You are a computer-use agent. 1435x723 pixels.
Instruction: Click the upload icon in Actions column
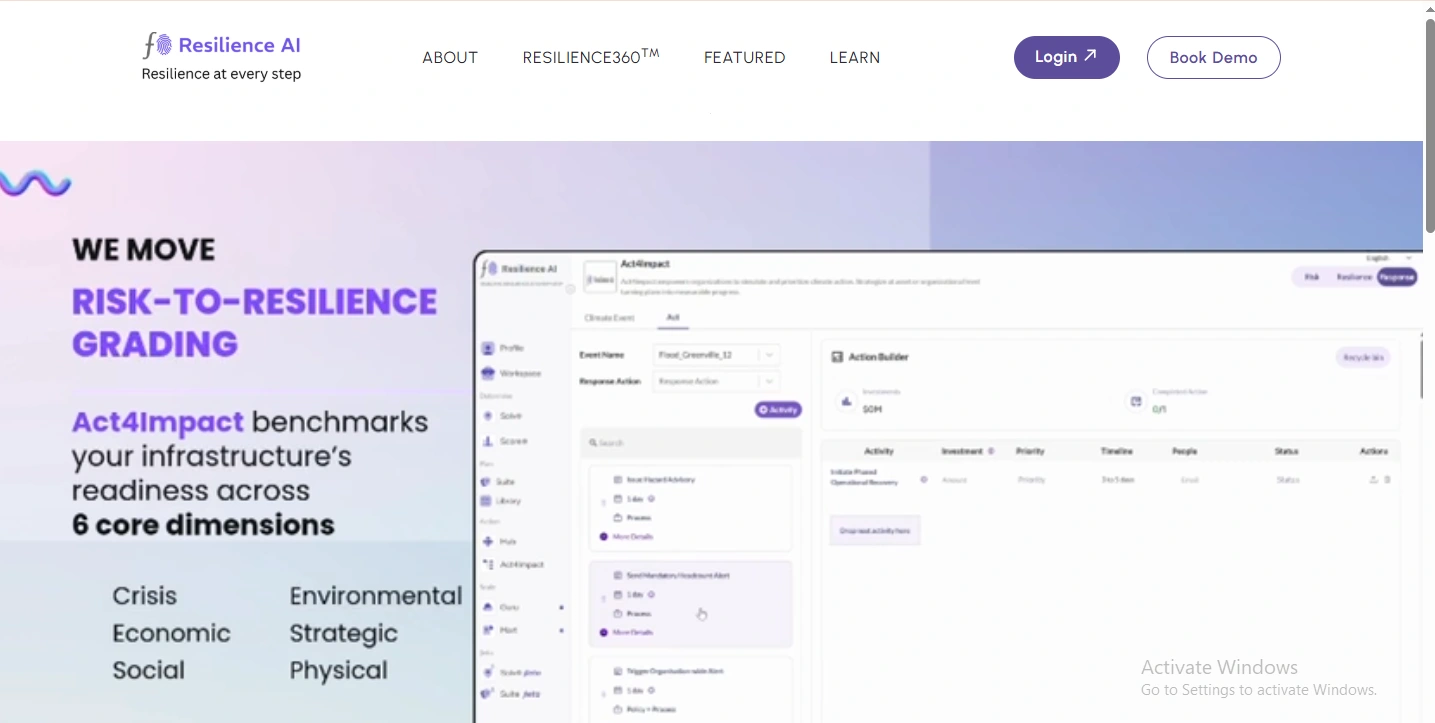[1374, 480]
